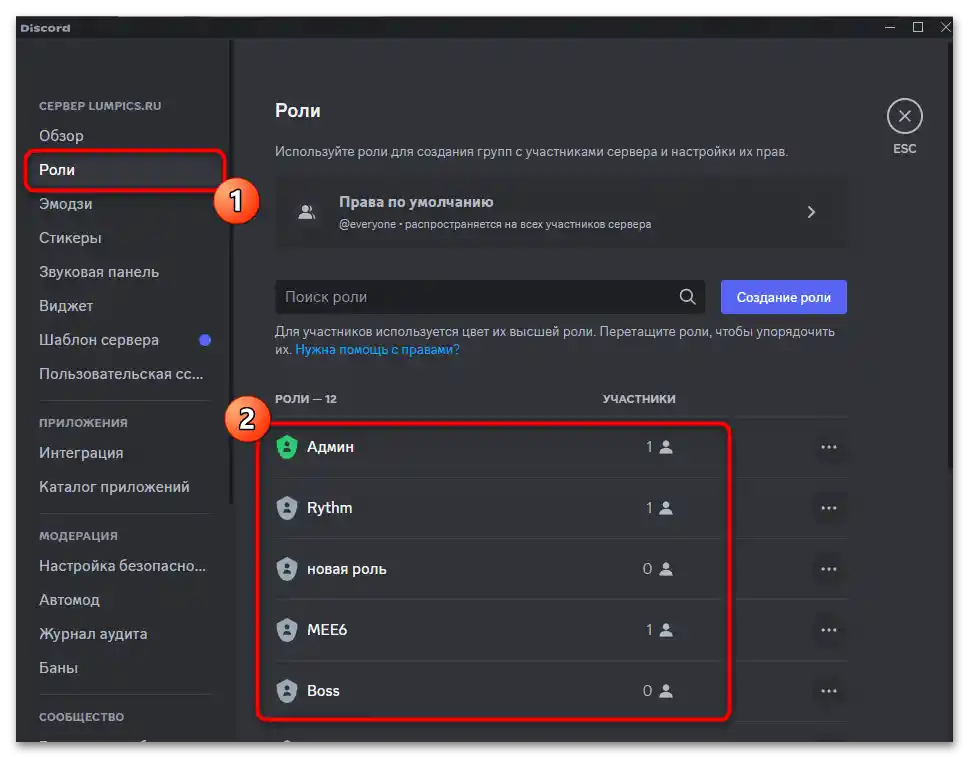Viewport: 969px width, 758px height.
Task: View members icon of Boss role
Action: 666,691
